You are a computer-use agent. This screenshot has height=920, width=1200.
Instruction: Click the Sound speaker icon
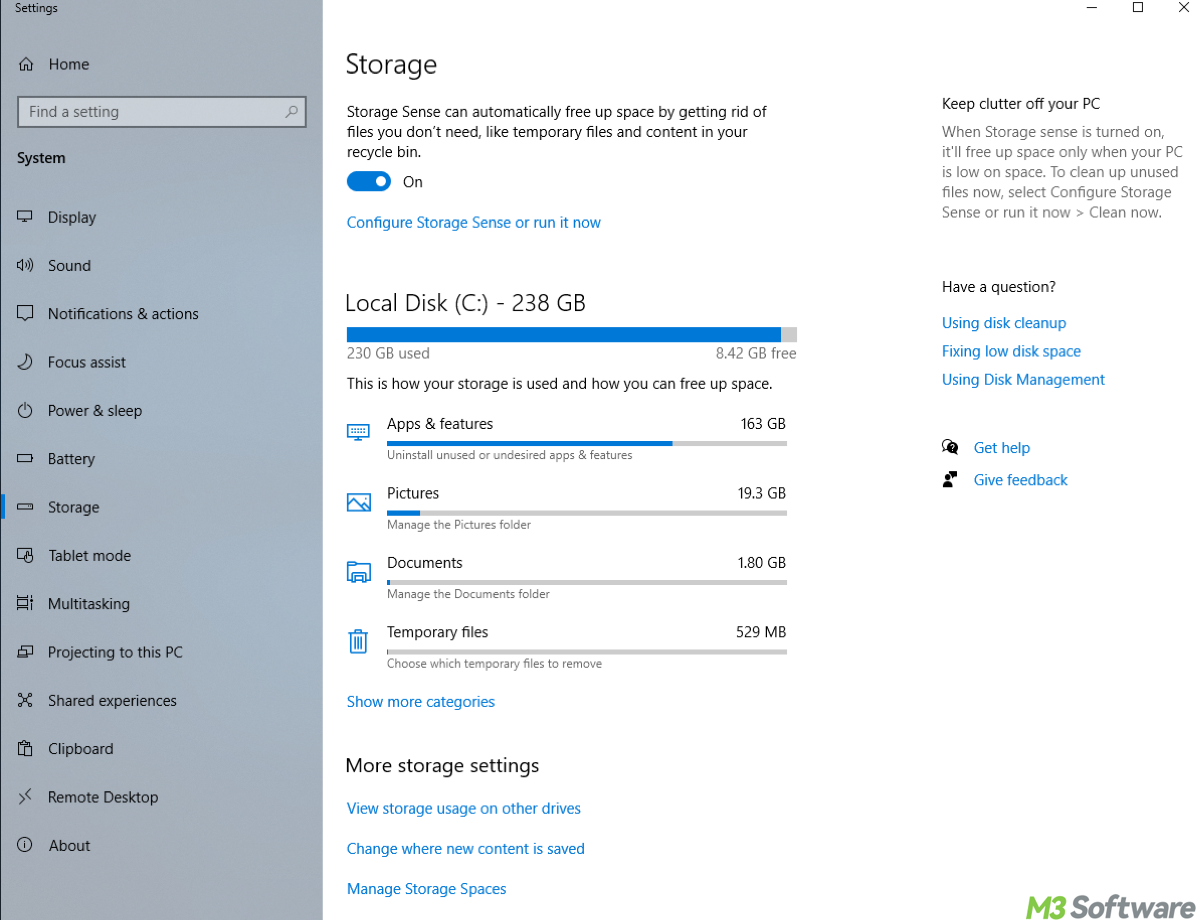coord(26,265)
